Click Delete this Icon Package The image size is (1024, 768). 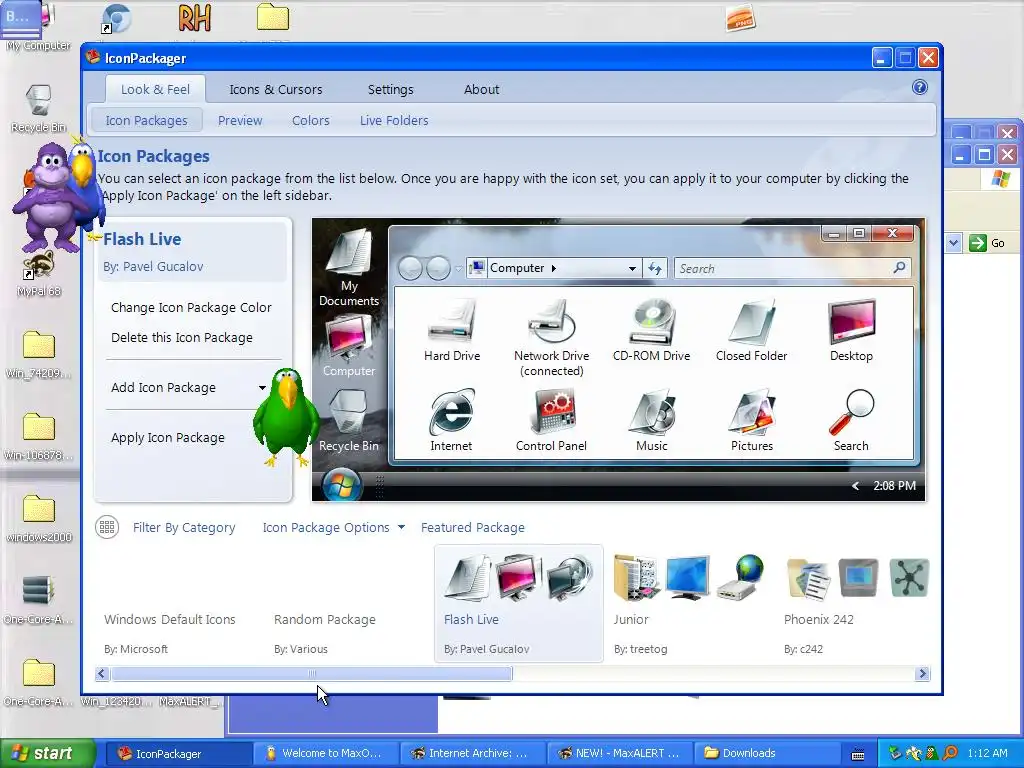[182, 338]
